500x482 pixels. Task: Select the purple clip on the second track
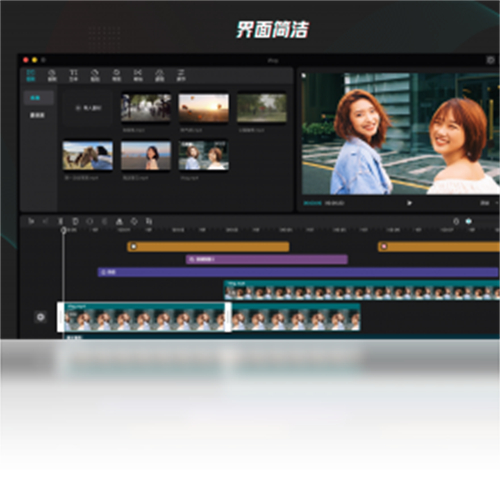click(267, 259)
